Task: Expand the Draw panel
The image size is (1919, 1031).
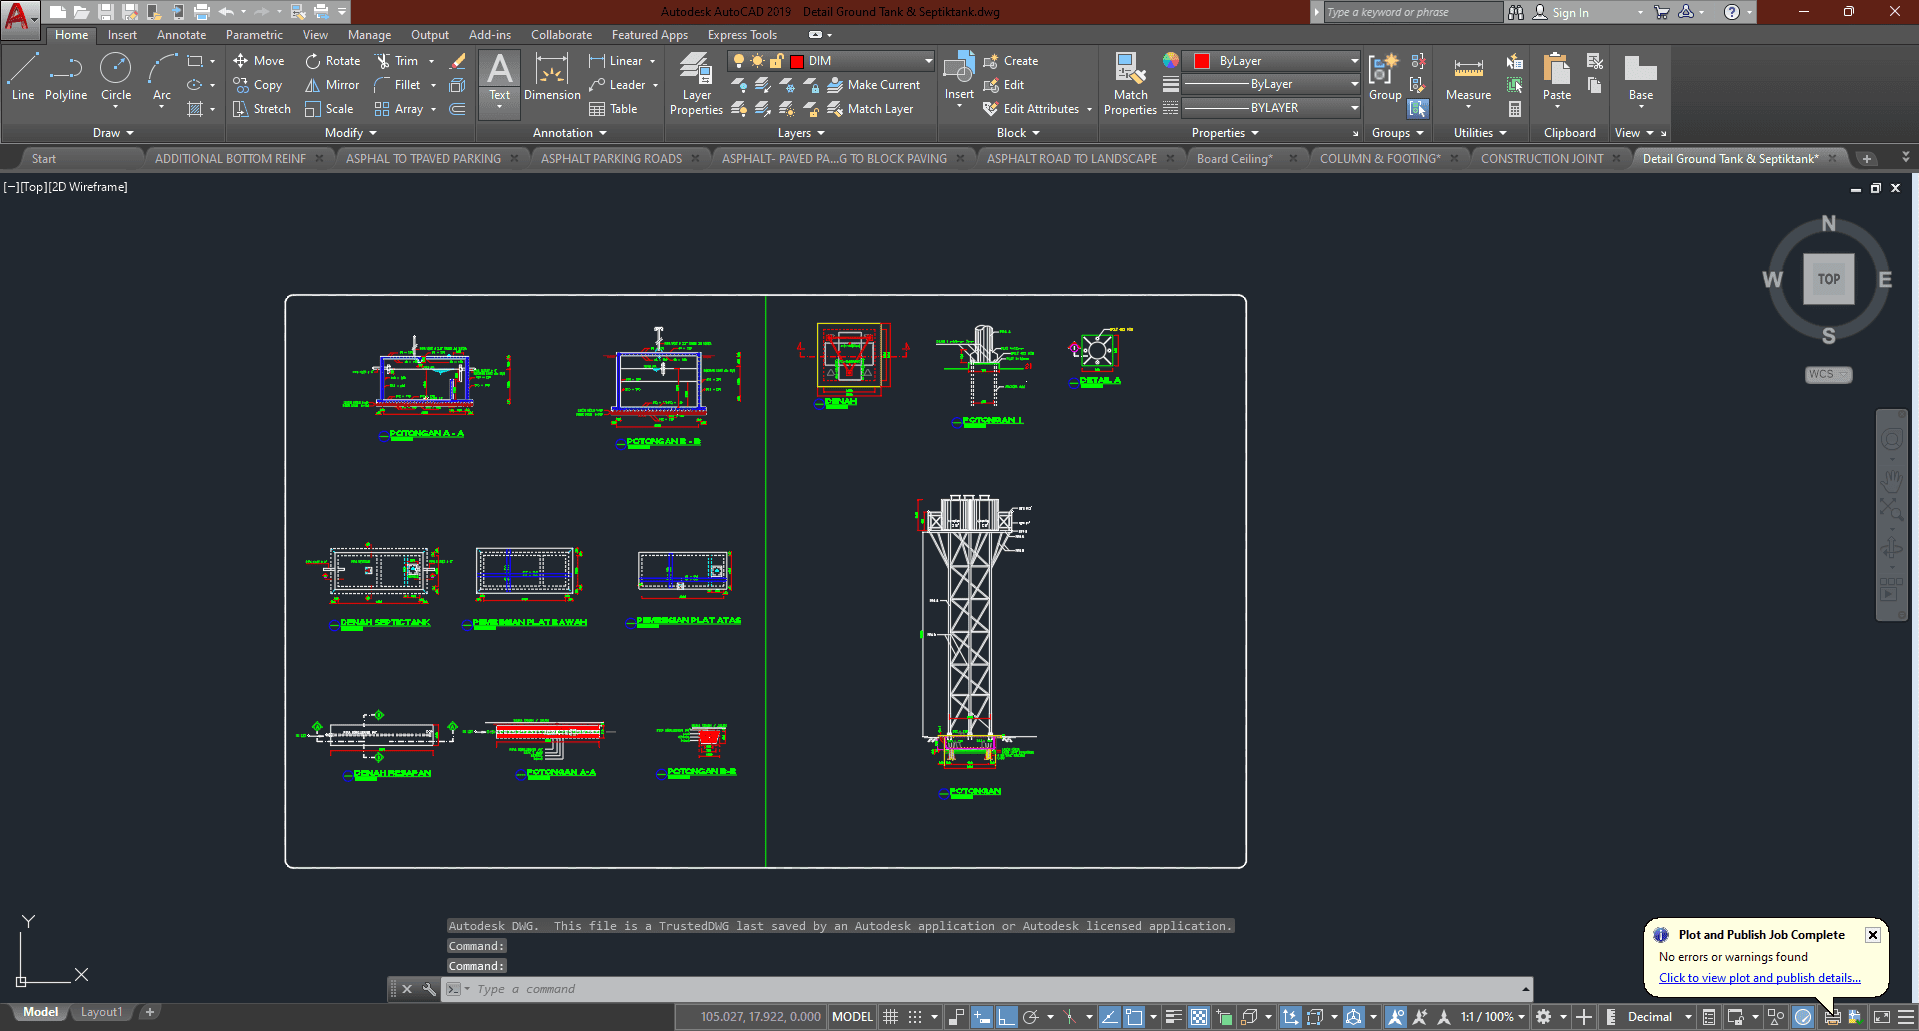Action: (113, 133)
